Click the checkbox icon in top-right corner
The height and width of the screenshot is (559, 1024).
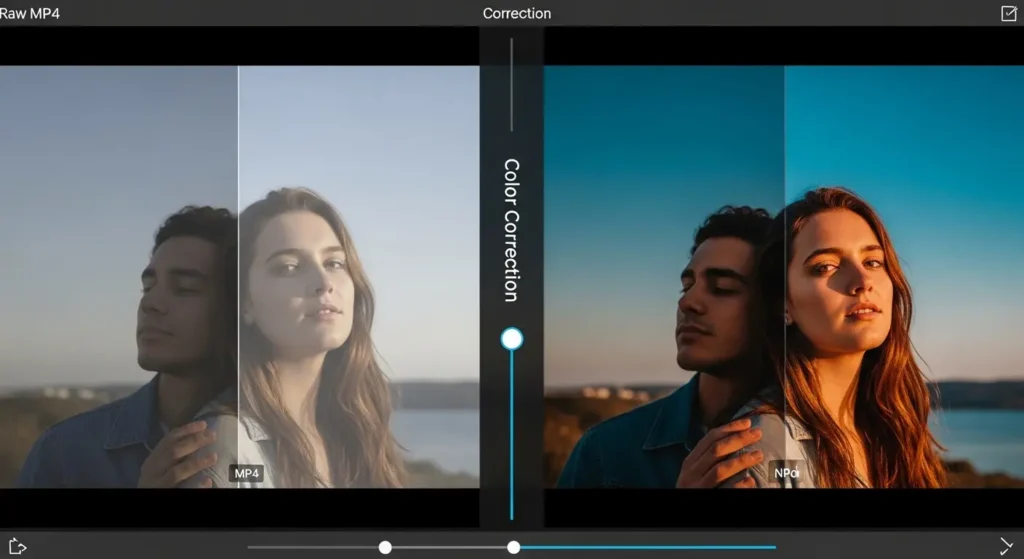click(x=1008, y=14)
